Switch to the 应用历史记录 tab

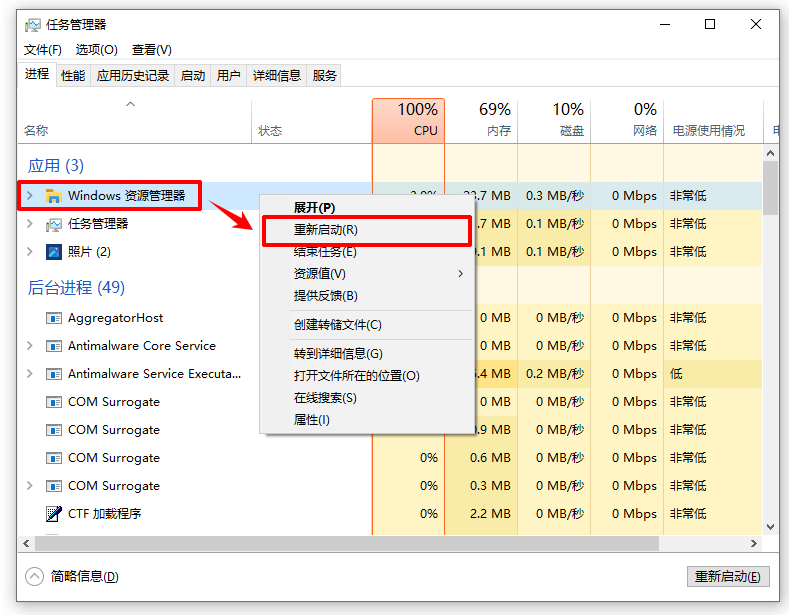(x=133, y=75)
